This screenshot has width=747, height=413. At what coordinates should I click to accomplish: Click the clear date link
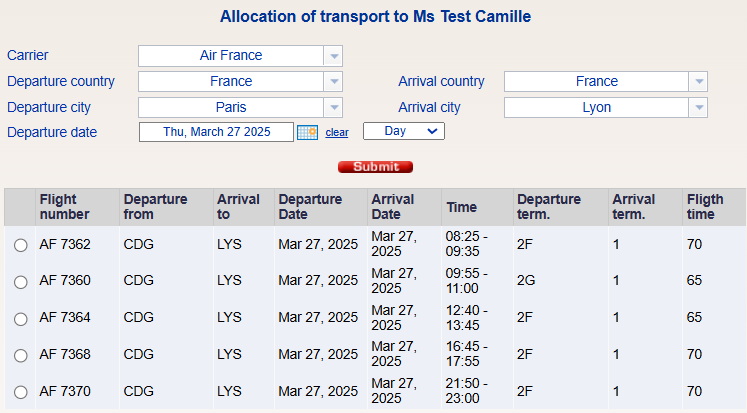336,133
